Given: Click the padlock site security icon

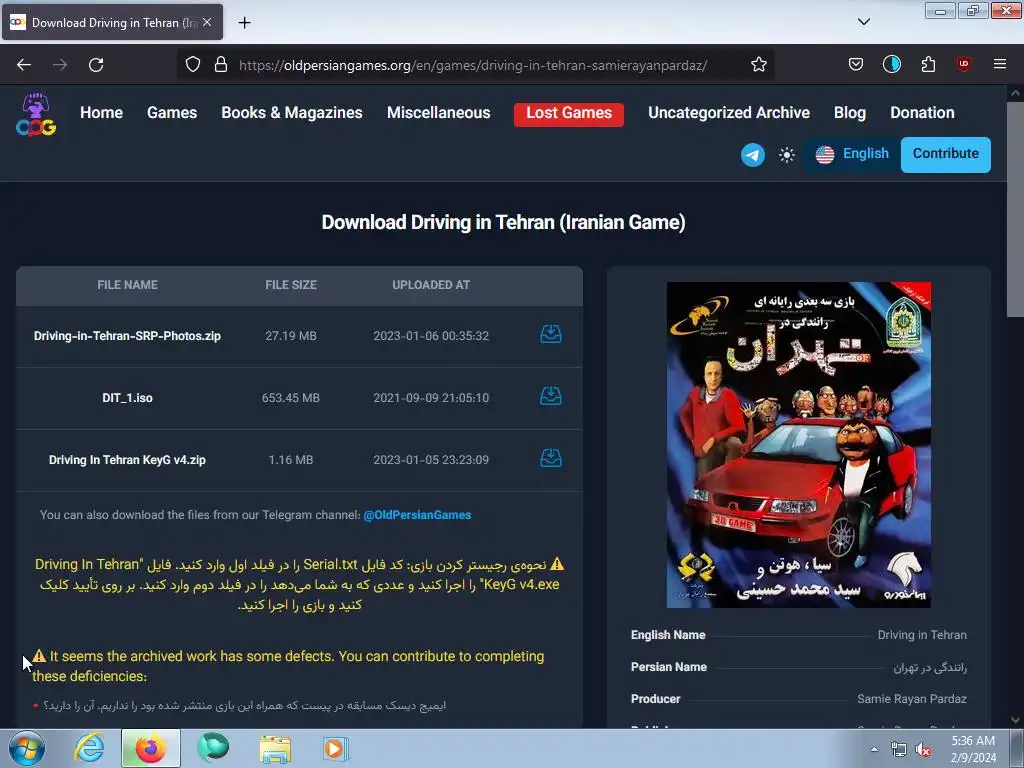Looking at the screenshot, I should [221, 65].
